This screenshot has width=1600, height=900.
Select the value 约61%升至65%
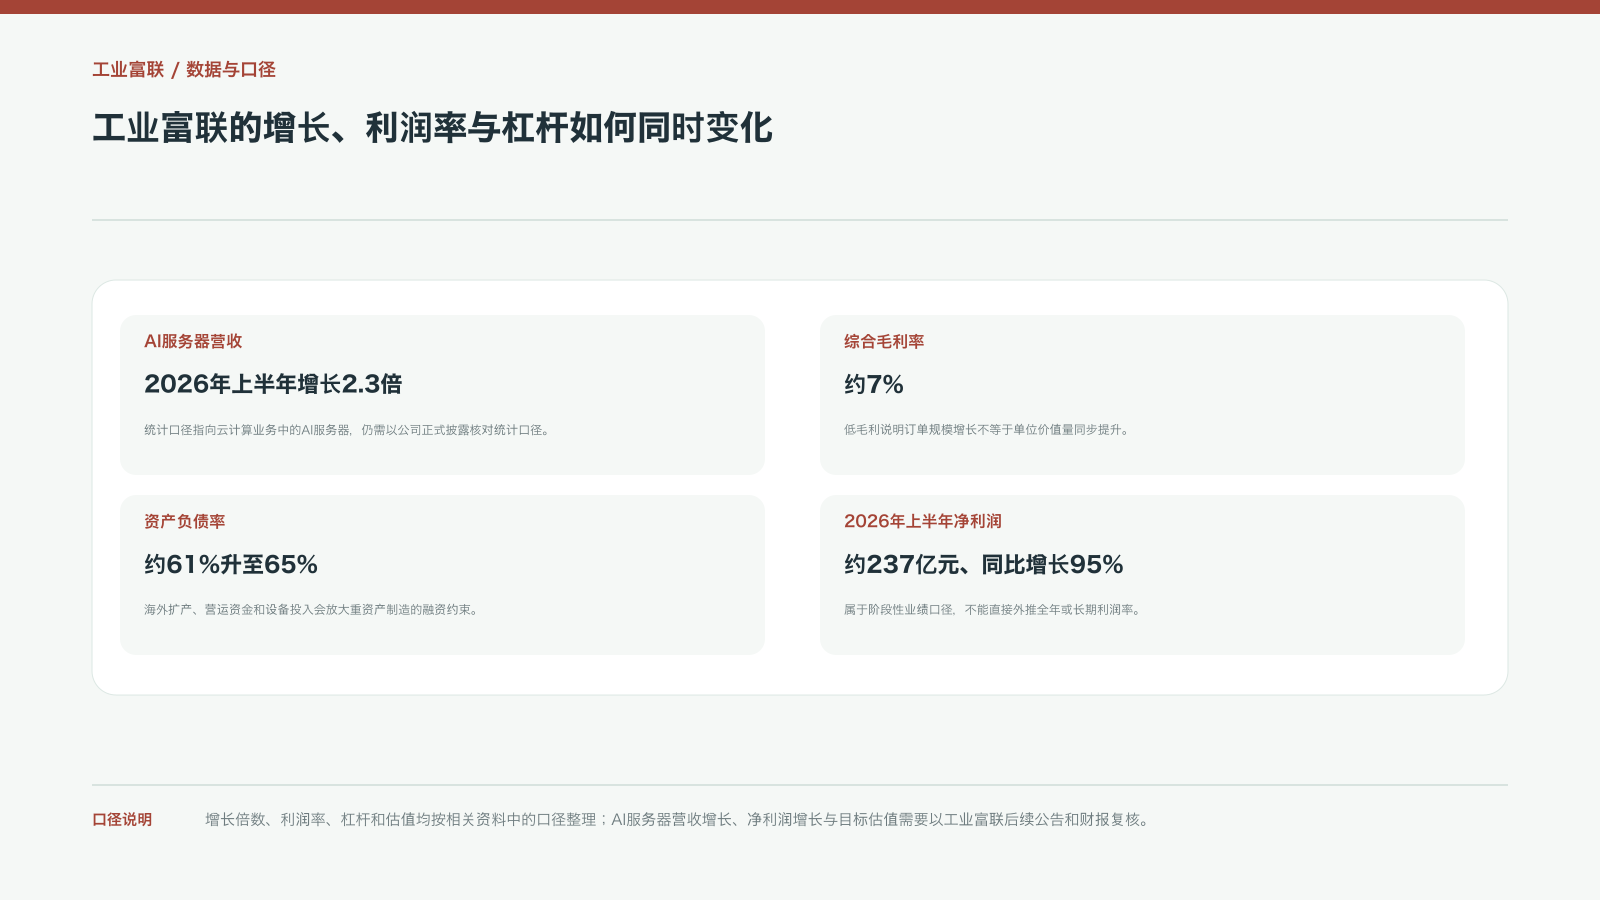click(231, 564)
